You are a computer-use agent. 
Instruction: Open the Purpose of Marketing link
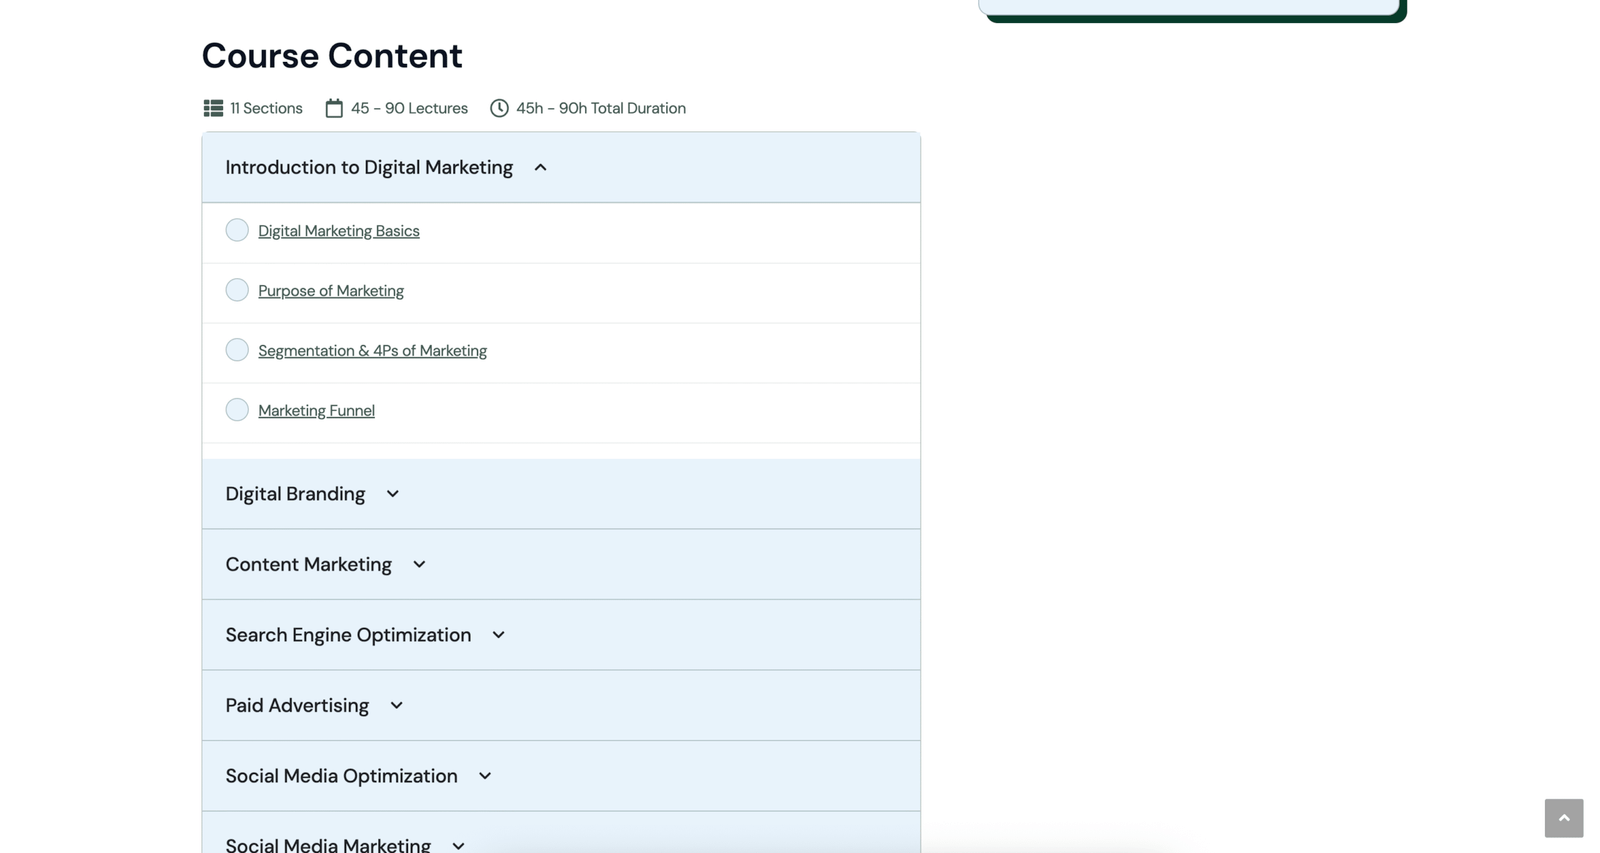[330, 291]
